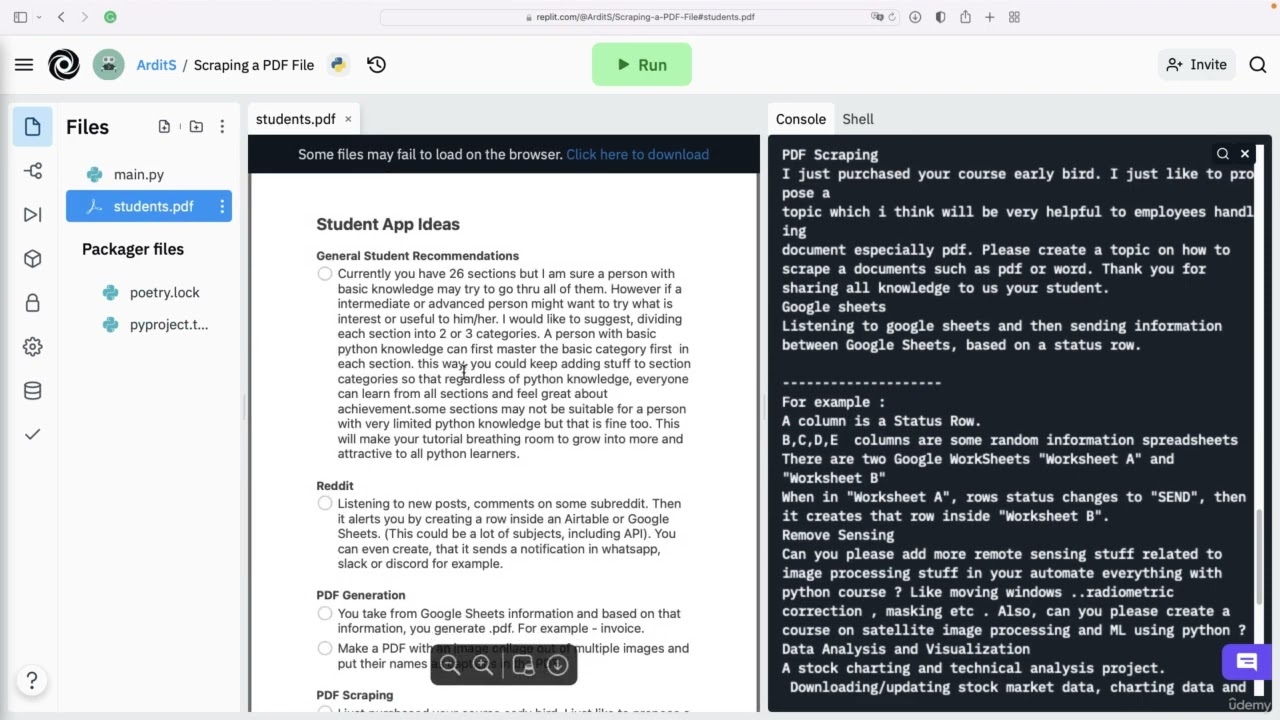Image resolution: width=1280 pixels, height=720 pixels.
Task: Click the 'Click here to download' link
Action: [x=637, y=154]
